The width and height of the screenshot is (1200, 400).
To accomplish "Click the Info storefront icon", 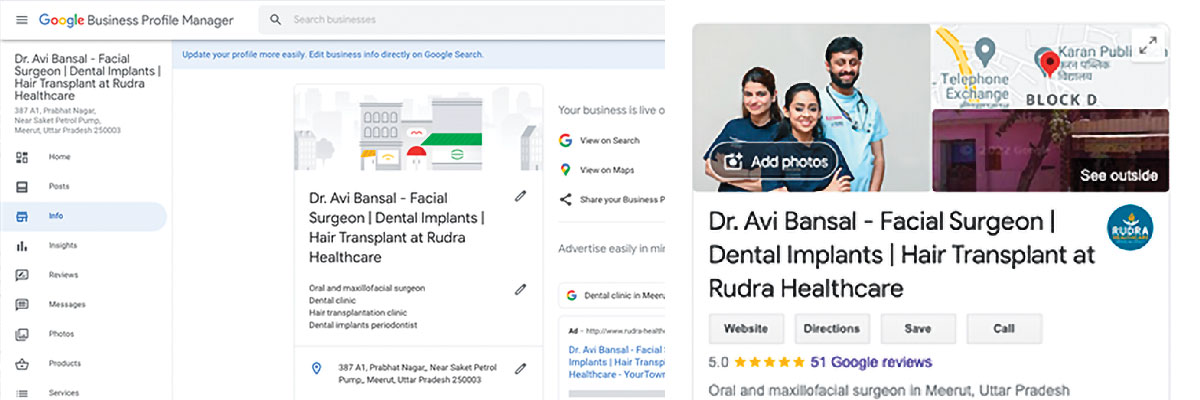I will pyautogui.click(x=22, y=216).
